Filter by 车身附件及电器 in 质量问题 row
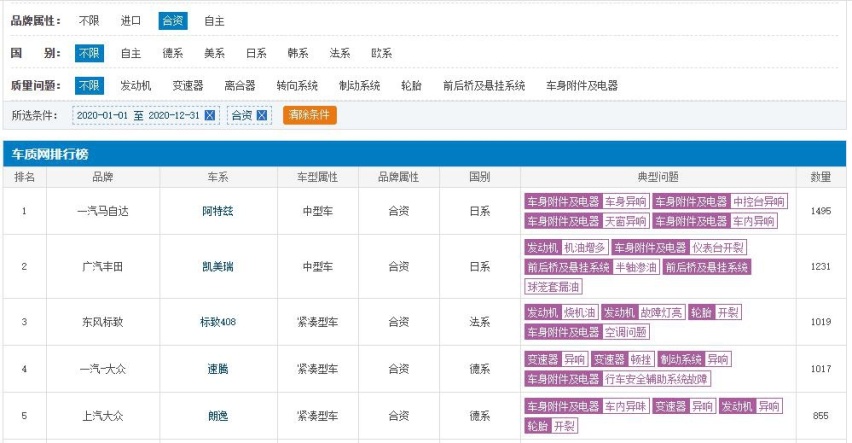Viewport: 852px width, 443px height. tap(582, 85)
